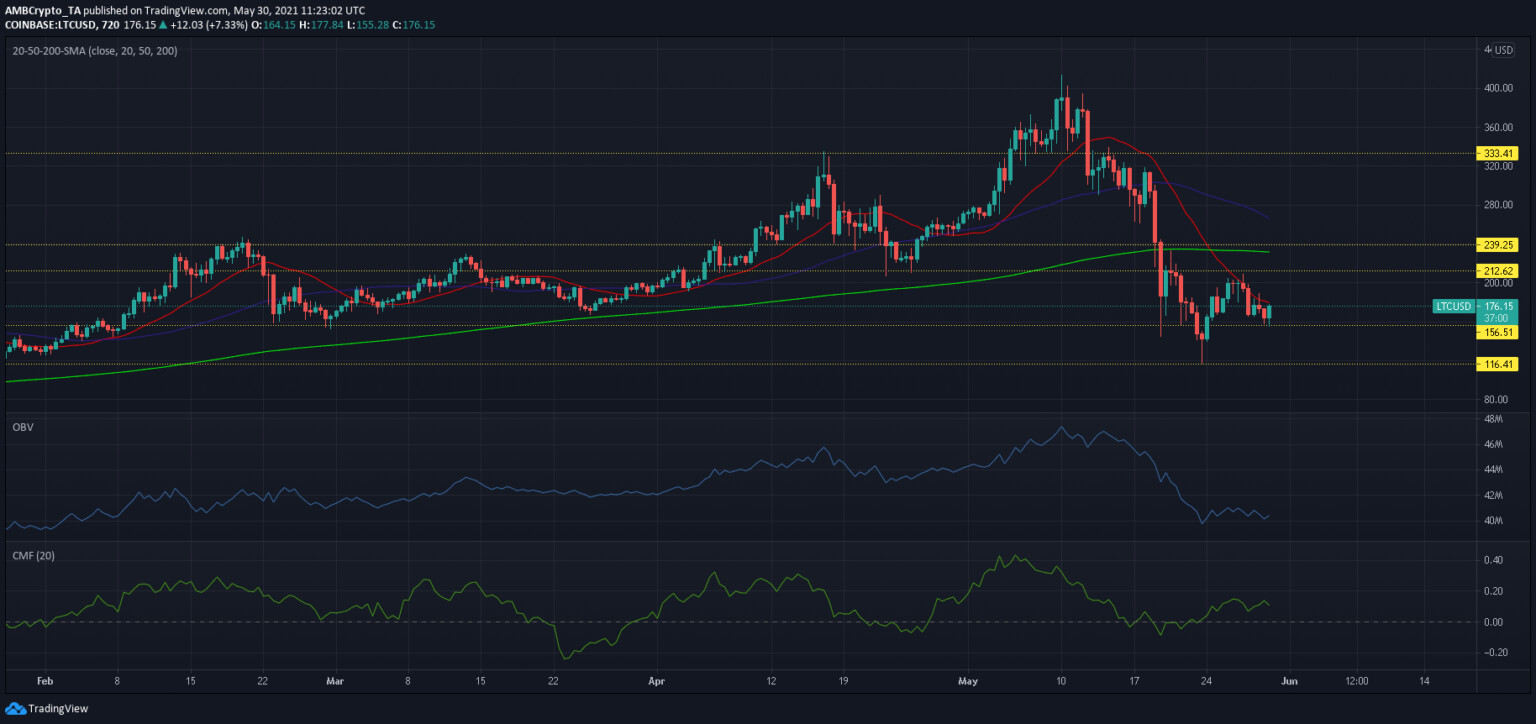Click the Jun label on time axis
The image size is (1536, 724).
tap(1289, 680)
